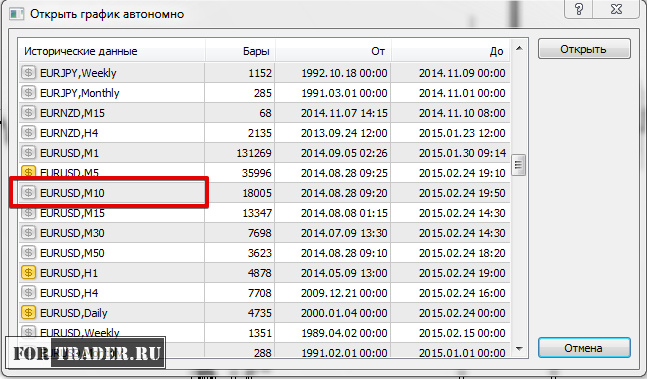This screenshot has width=647, height=379.
Task: Click the start date 2014.11.07 14:15
Action: pos(344,113)
